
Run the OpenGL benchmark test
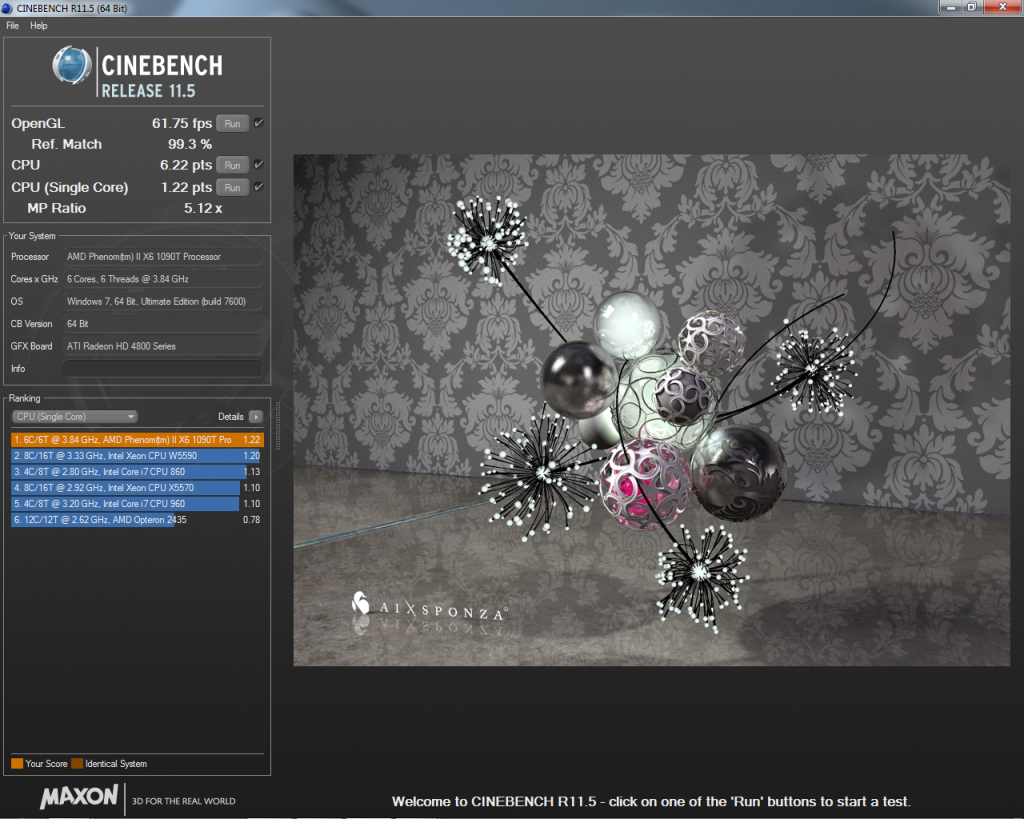tap(232, 123)
